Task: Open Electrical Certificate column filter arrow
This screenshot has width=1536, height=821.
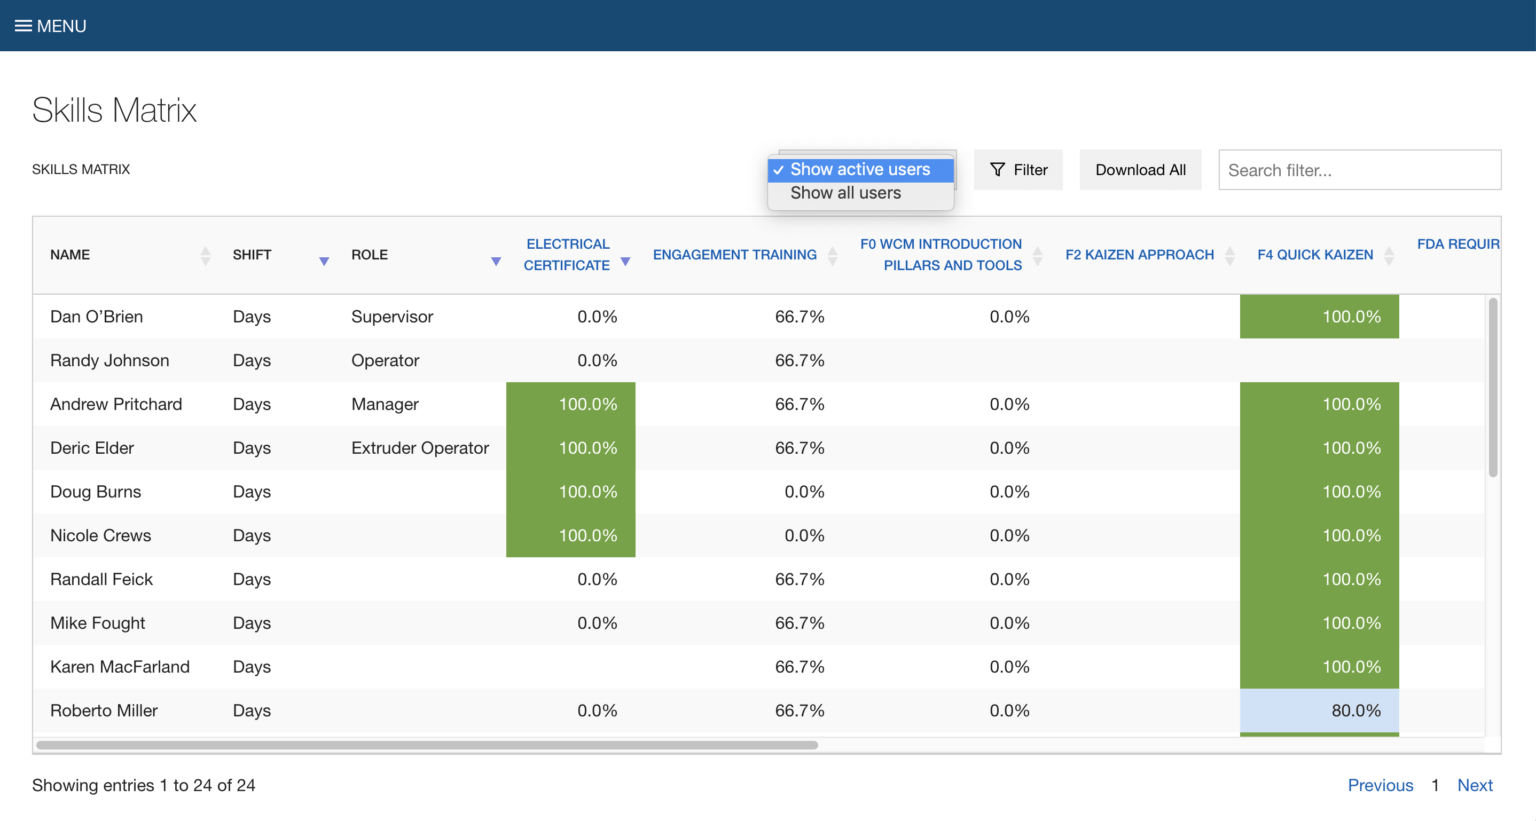Action: coord(625,261)
